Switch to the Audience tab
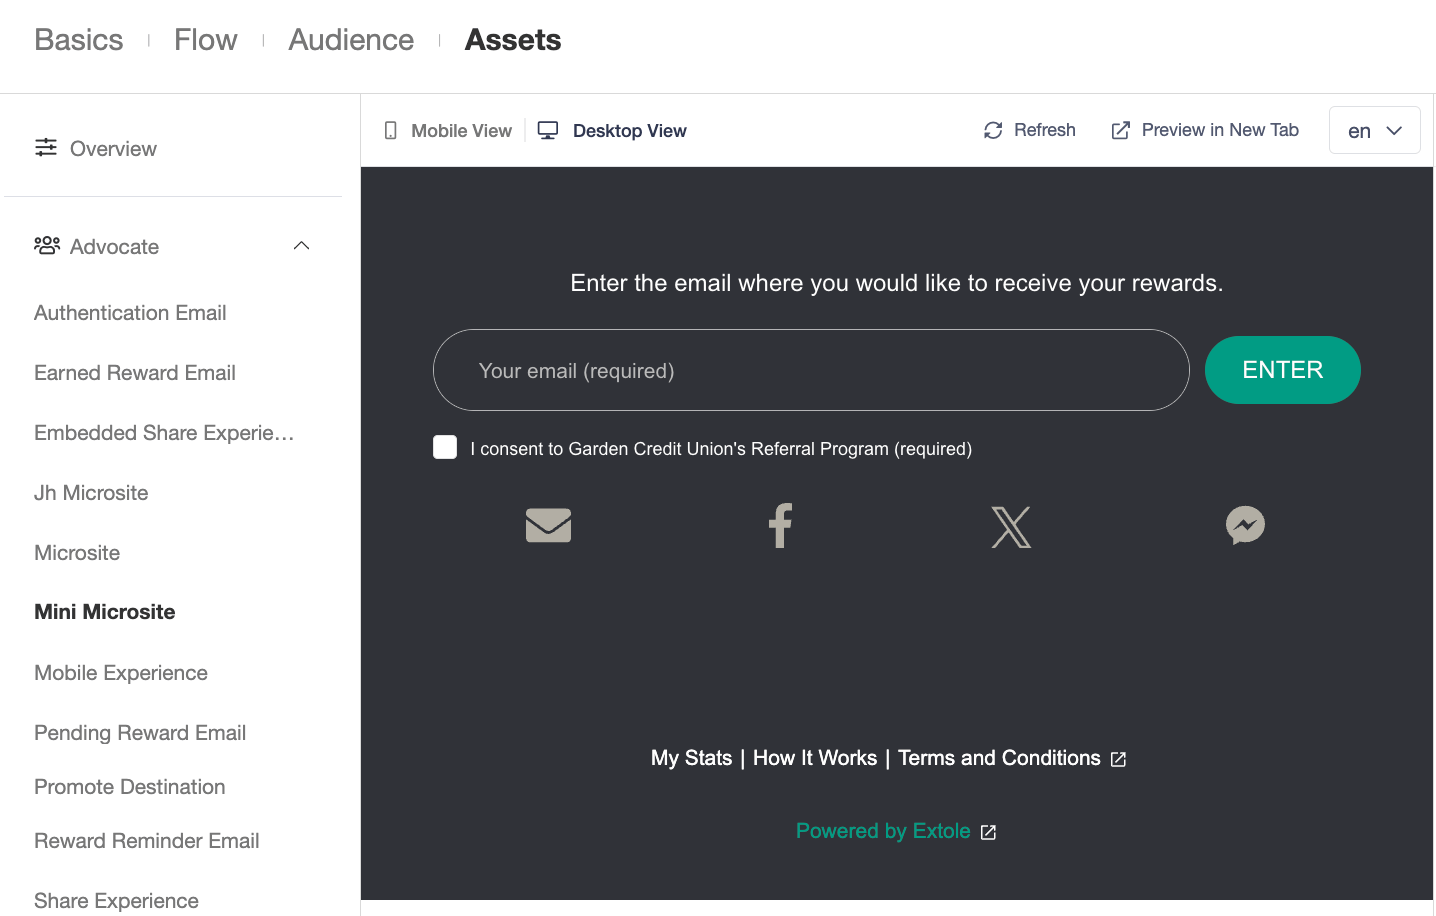Image resolution: width=1436 pixels, height=916 pixels. (x=351, y=40)
